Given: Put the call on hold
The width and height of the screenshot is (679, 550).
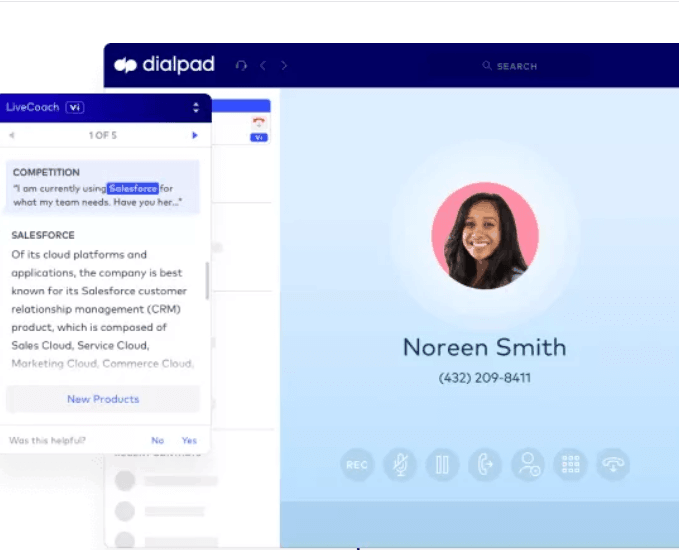Looking at the screenshot, I should coord(442,465).
